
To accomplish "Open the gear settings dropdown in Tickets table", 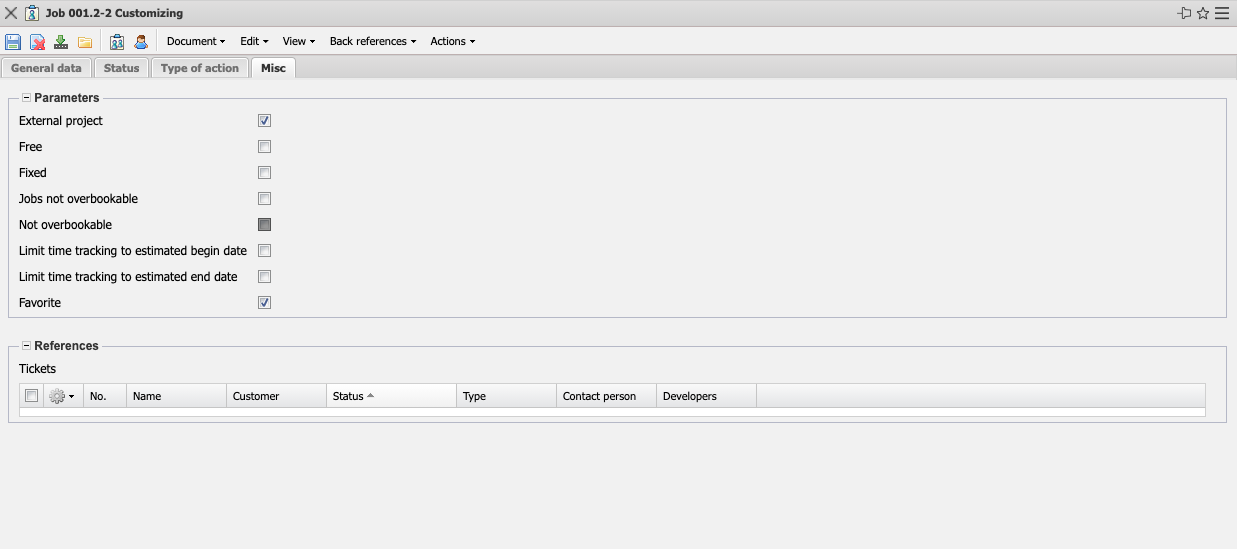I will coord(62,397).
